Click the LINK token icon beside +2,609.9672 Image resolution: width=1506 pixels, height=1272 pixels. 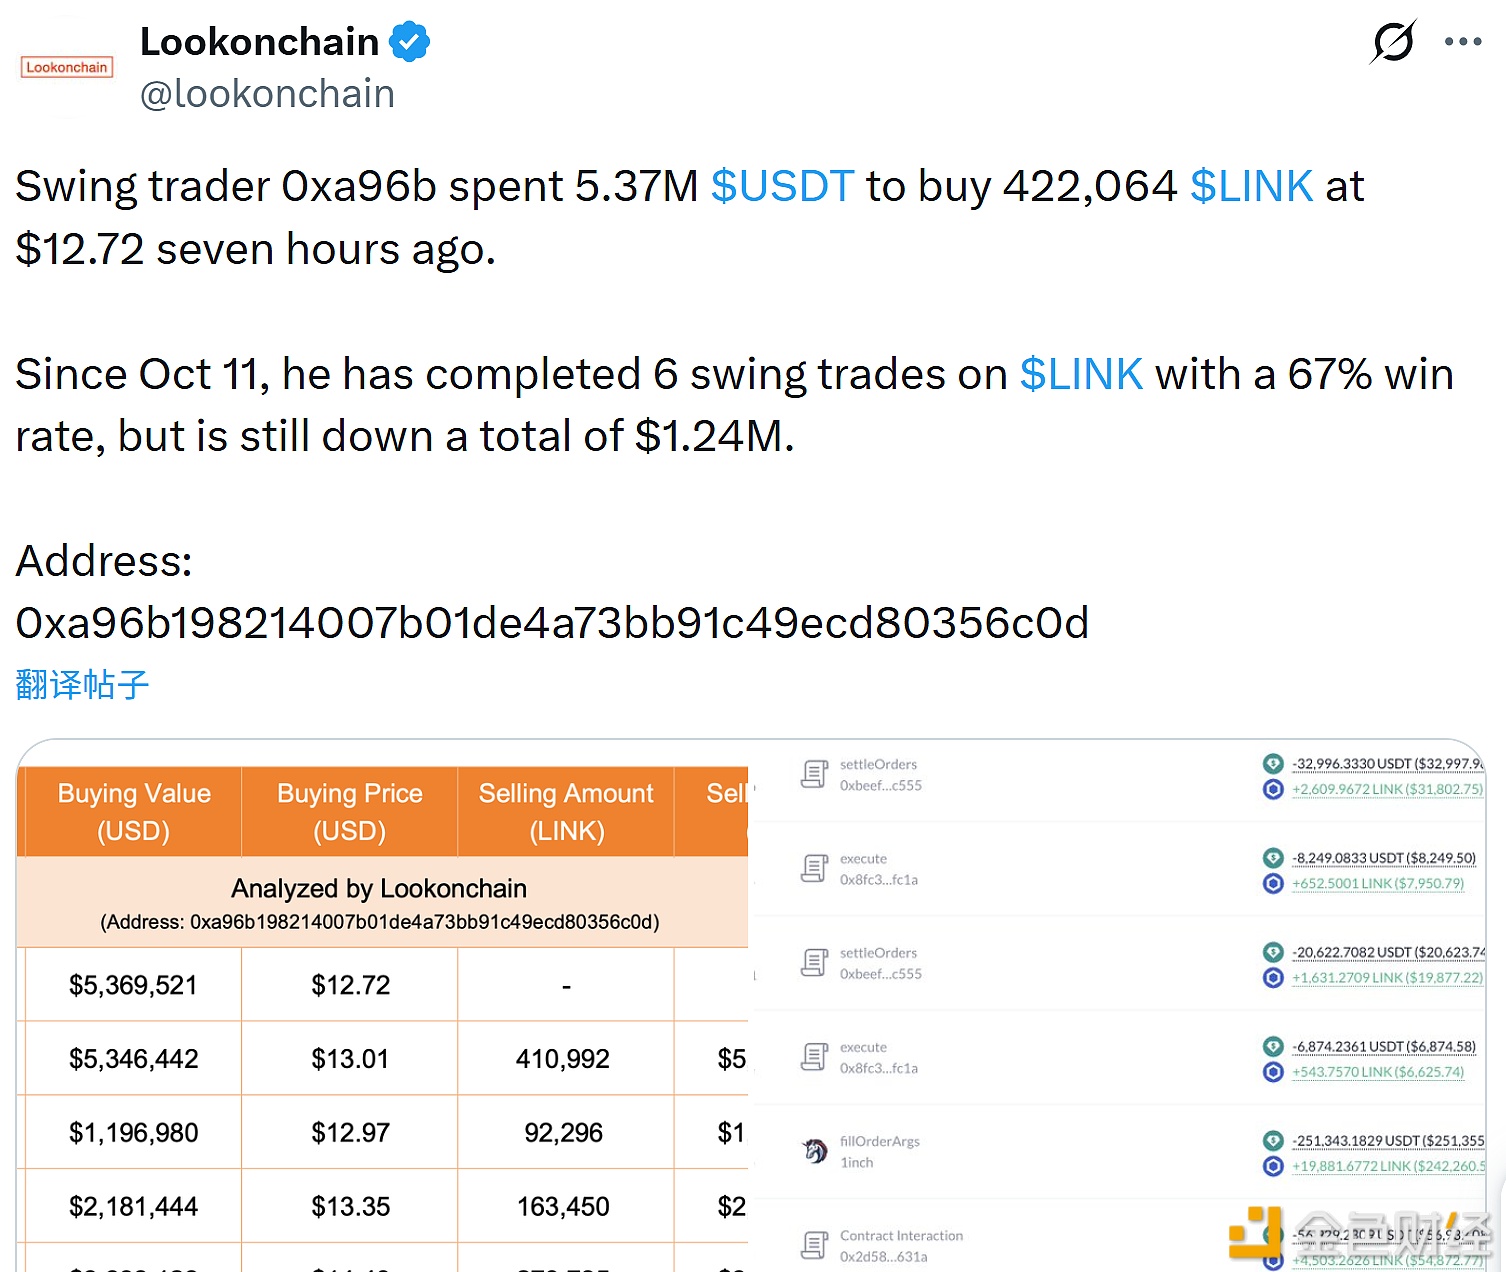click(x=1272, y=789)
